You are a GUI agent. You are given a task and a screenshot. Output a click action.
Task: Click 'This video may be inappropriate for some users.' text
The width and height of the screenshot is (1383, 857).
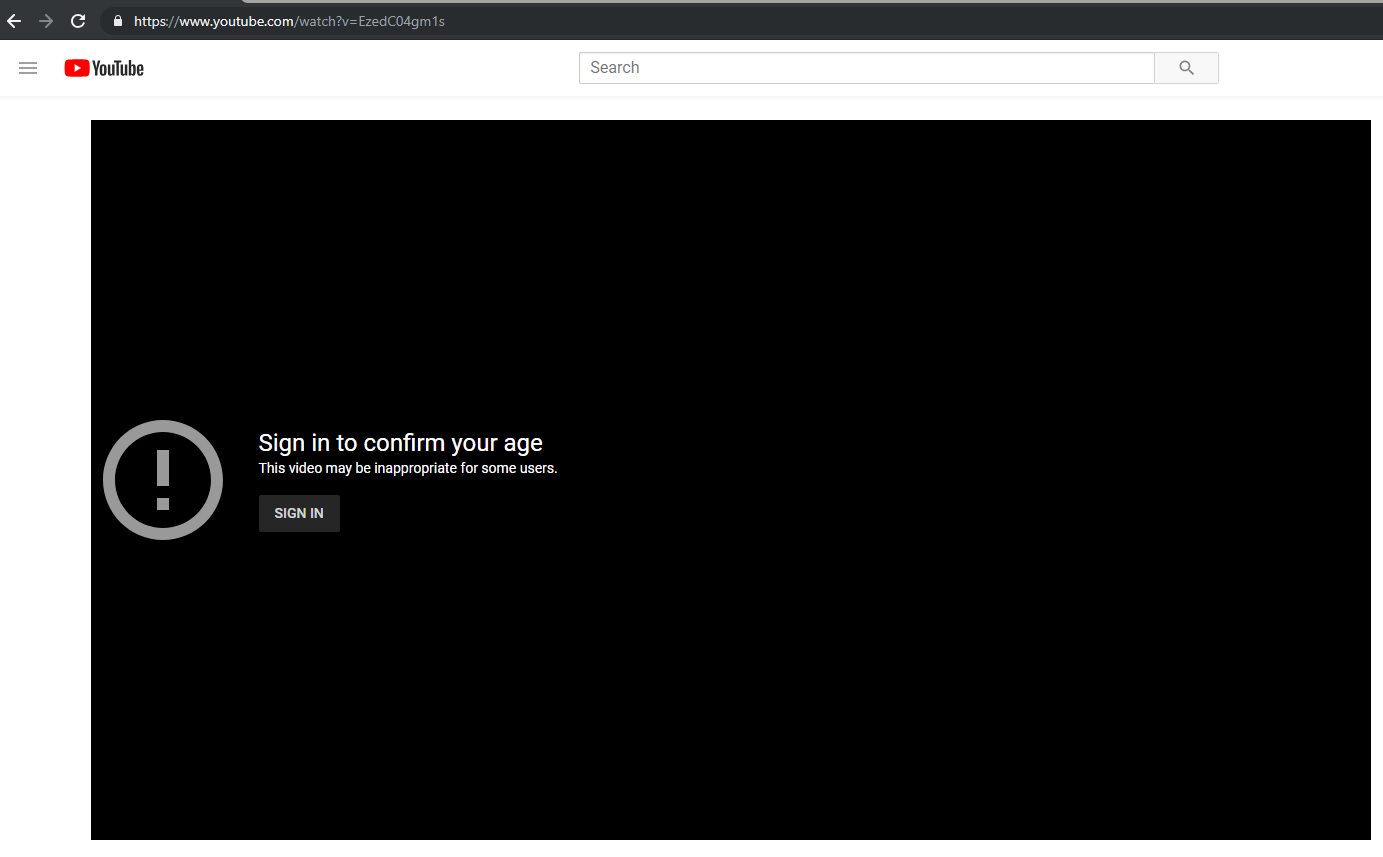coord(408,468)
